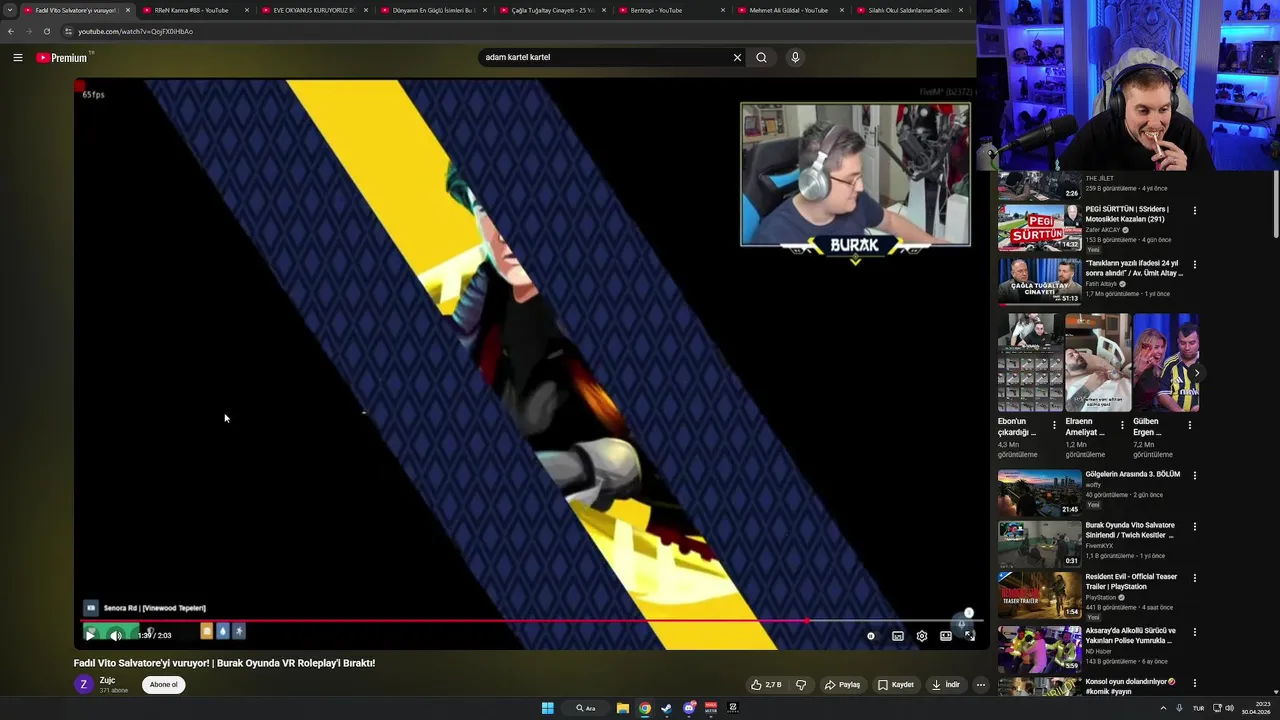Play the video
Viewport: 1280px width, 720px height.
tap(90, 635)
